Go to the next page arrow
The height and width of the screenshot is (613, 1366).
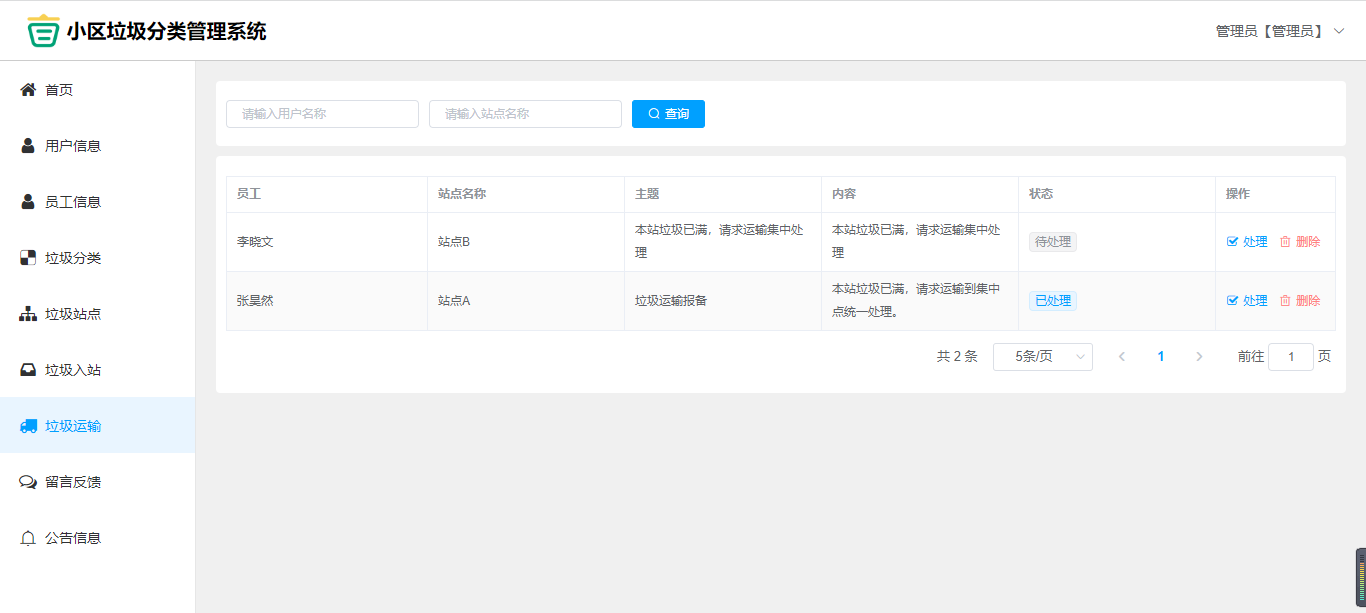tap(1199, 357)
